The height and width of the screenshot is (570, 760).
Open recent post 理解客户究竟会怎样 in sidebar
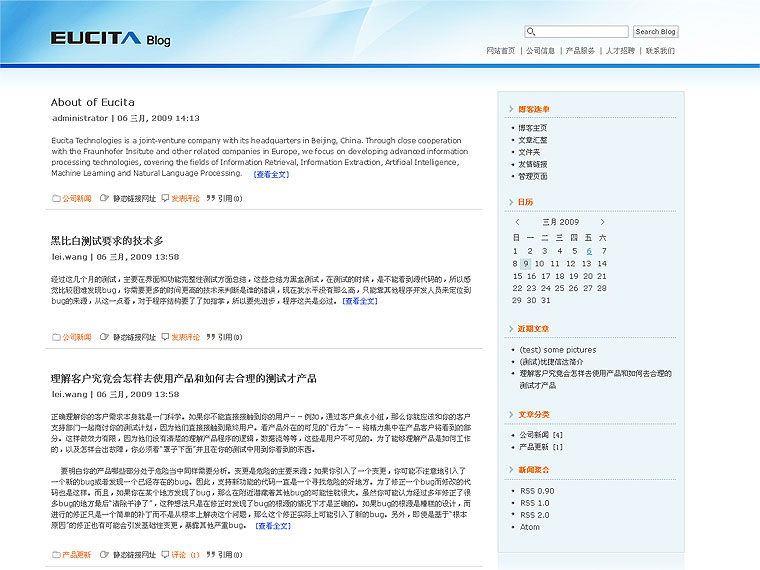(596, 380)
